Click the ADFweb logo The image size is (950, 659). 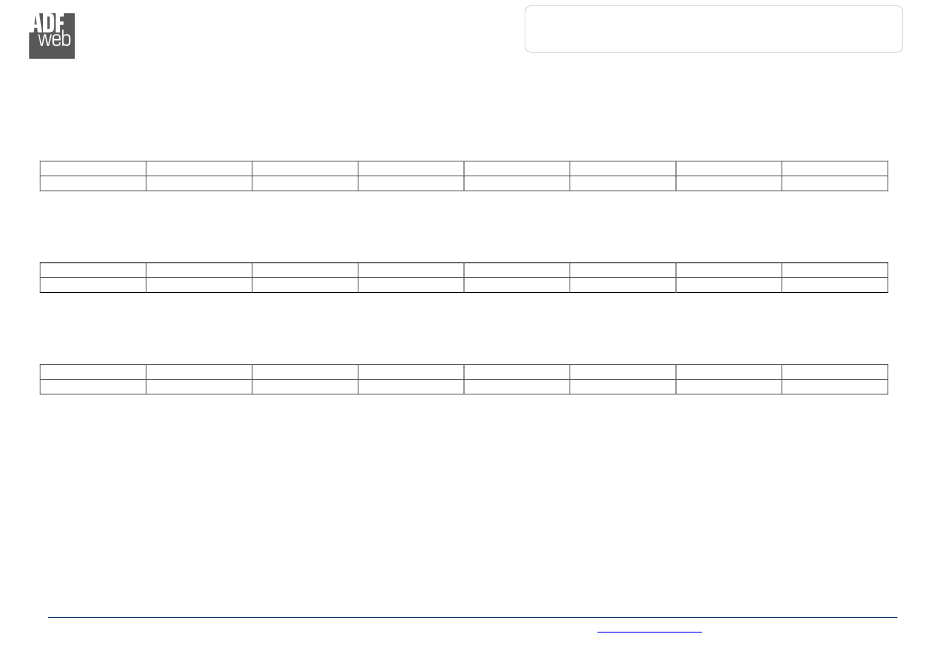click(52, 36)
